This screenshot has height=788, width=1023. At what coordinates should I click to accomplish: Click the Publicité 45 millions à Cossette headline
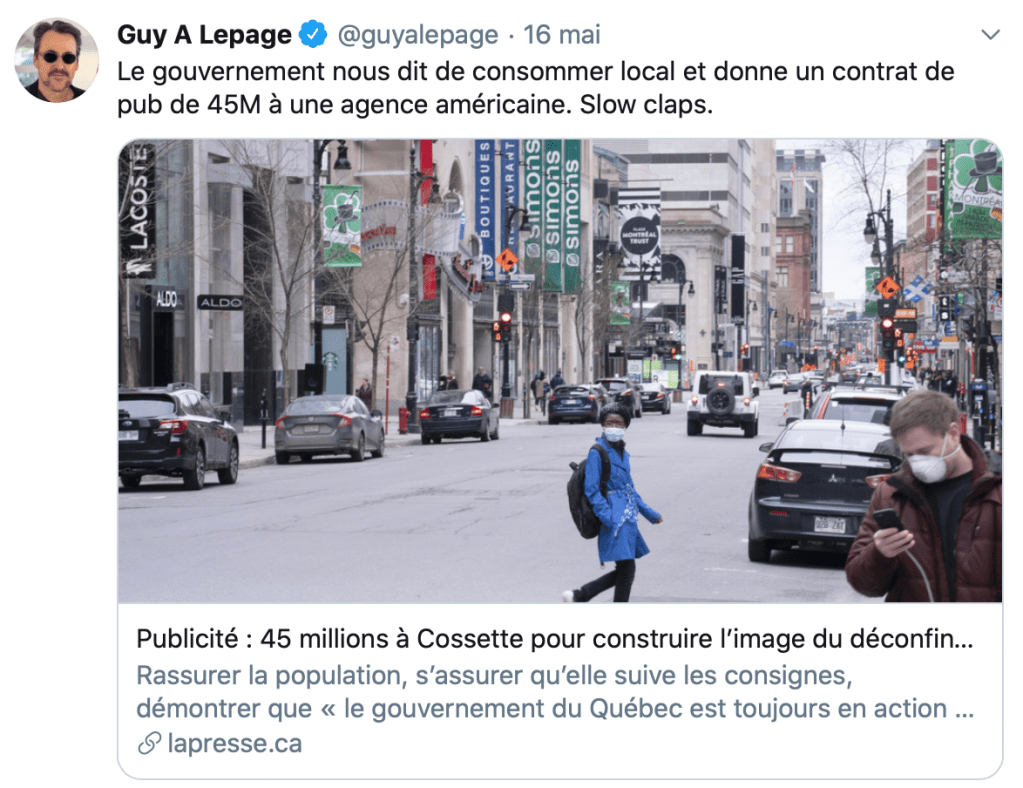tap(555, 638)
